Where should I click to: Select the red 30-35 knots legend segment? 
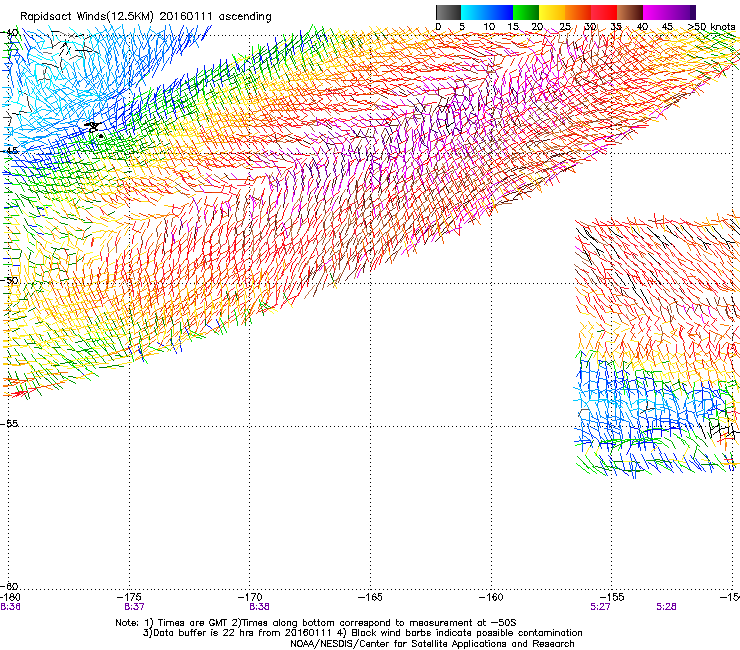click(x=604, y=12)
